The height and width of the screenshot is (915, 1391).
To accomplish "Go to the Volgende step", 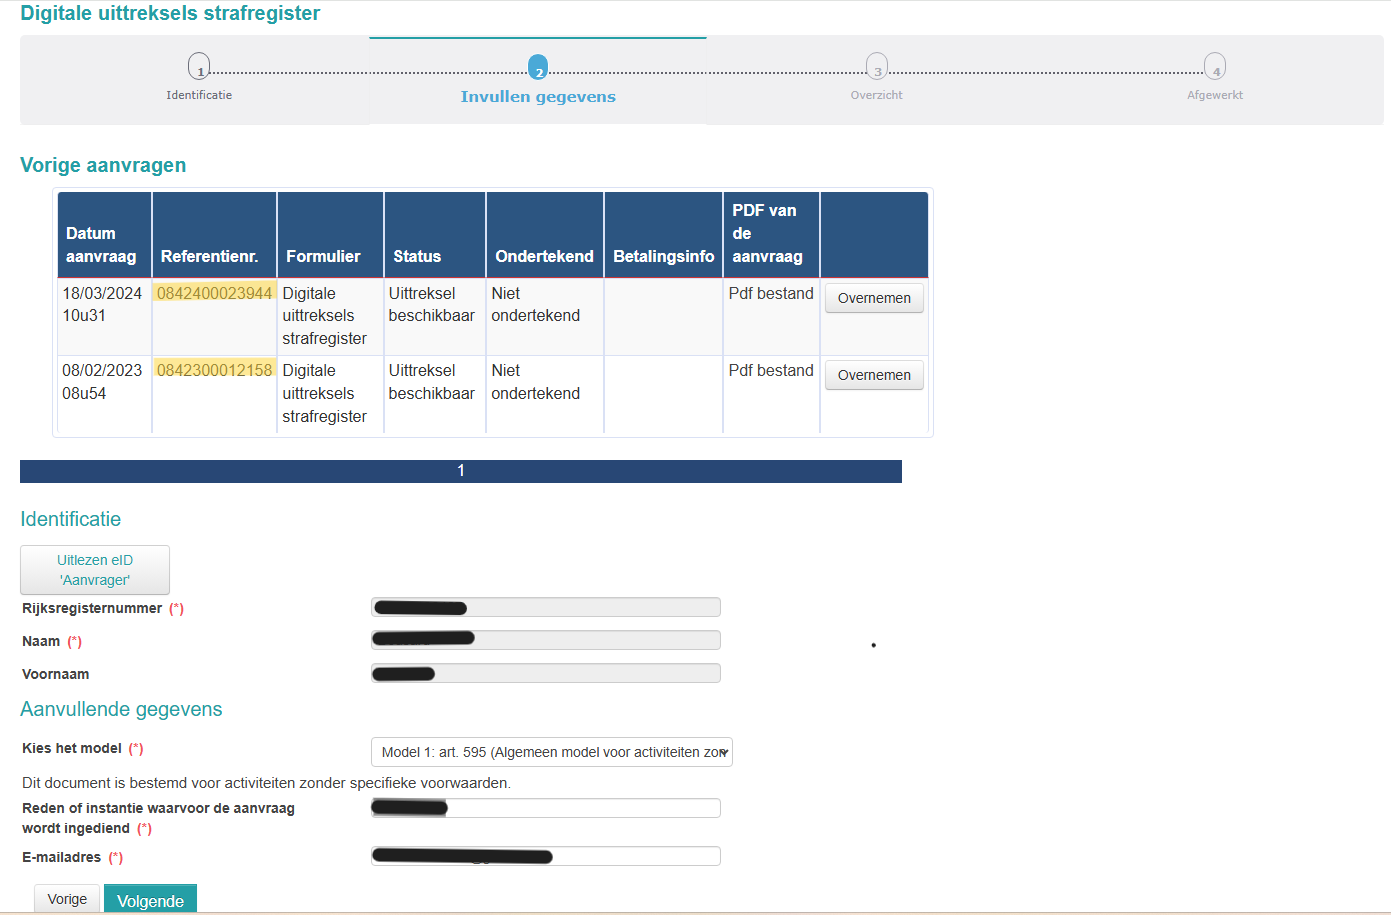I will point(150,899).
